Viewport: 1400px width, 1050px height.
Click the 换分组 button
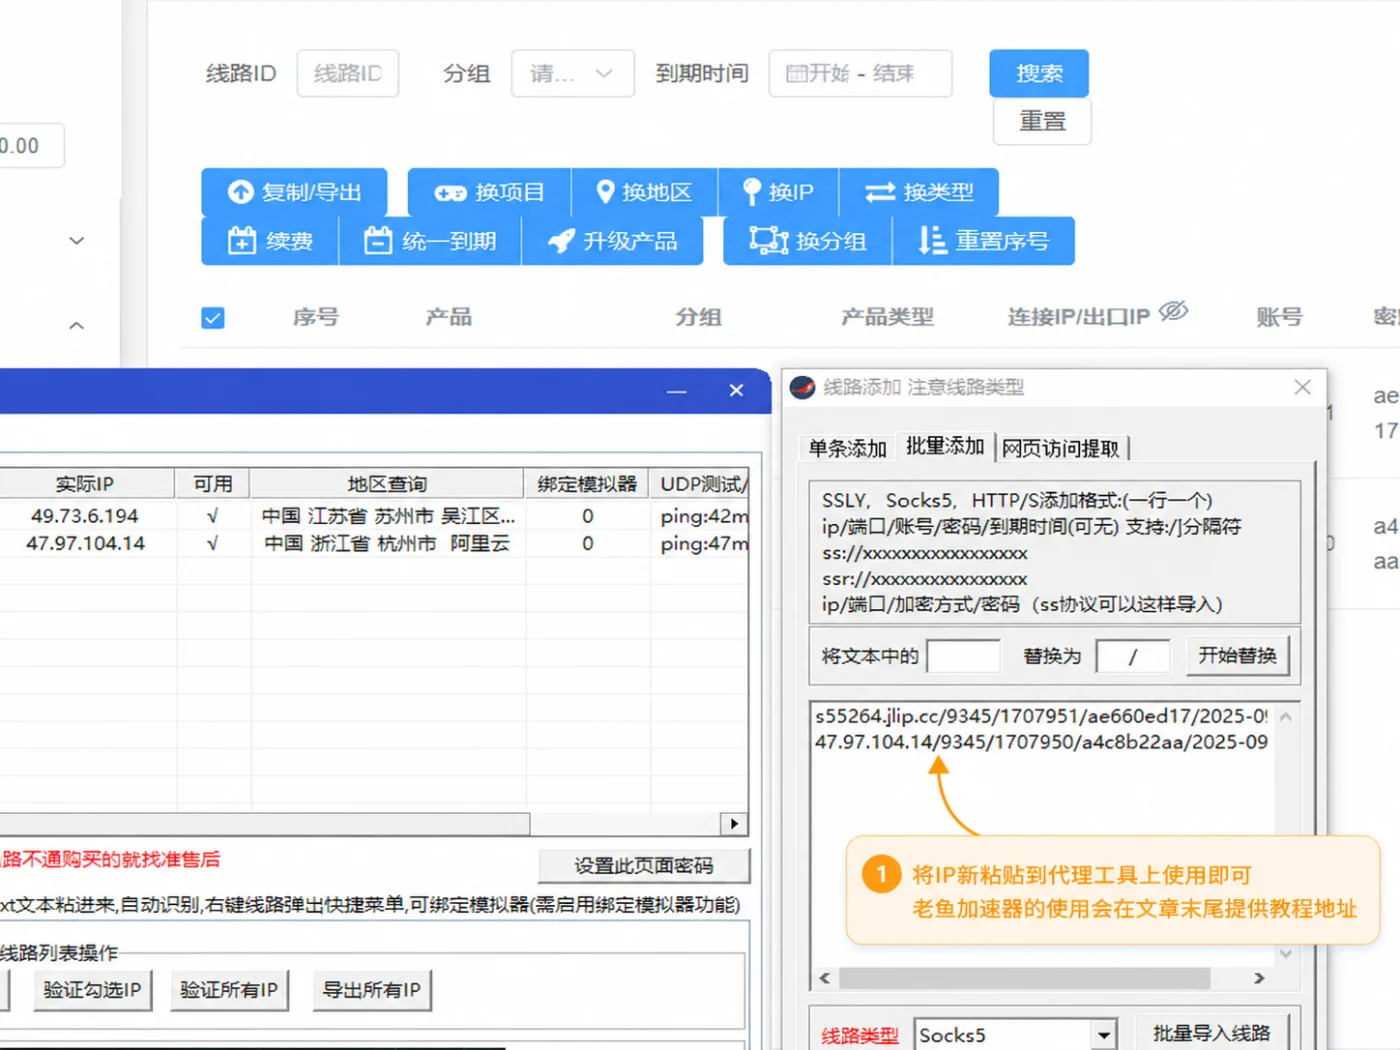click(807, 241)
